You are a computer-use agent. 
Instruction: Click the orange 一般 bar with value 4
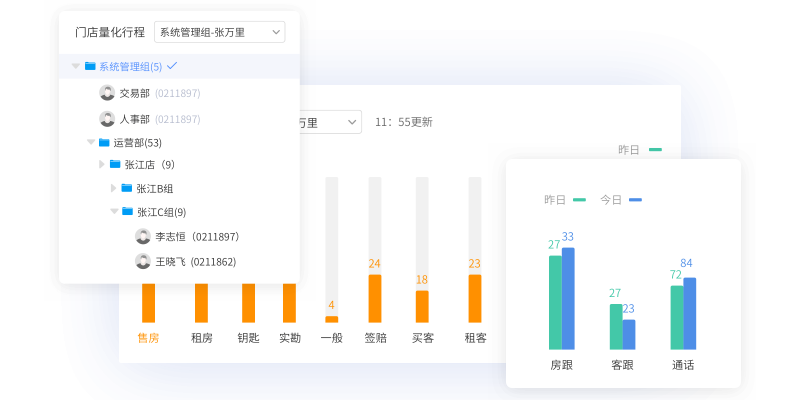tap(332, 319)
